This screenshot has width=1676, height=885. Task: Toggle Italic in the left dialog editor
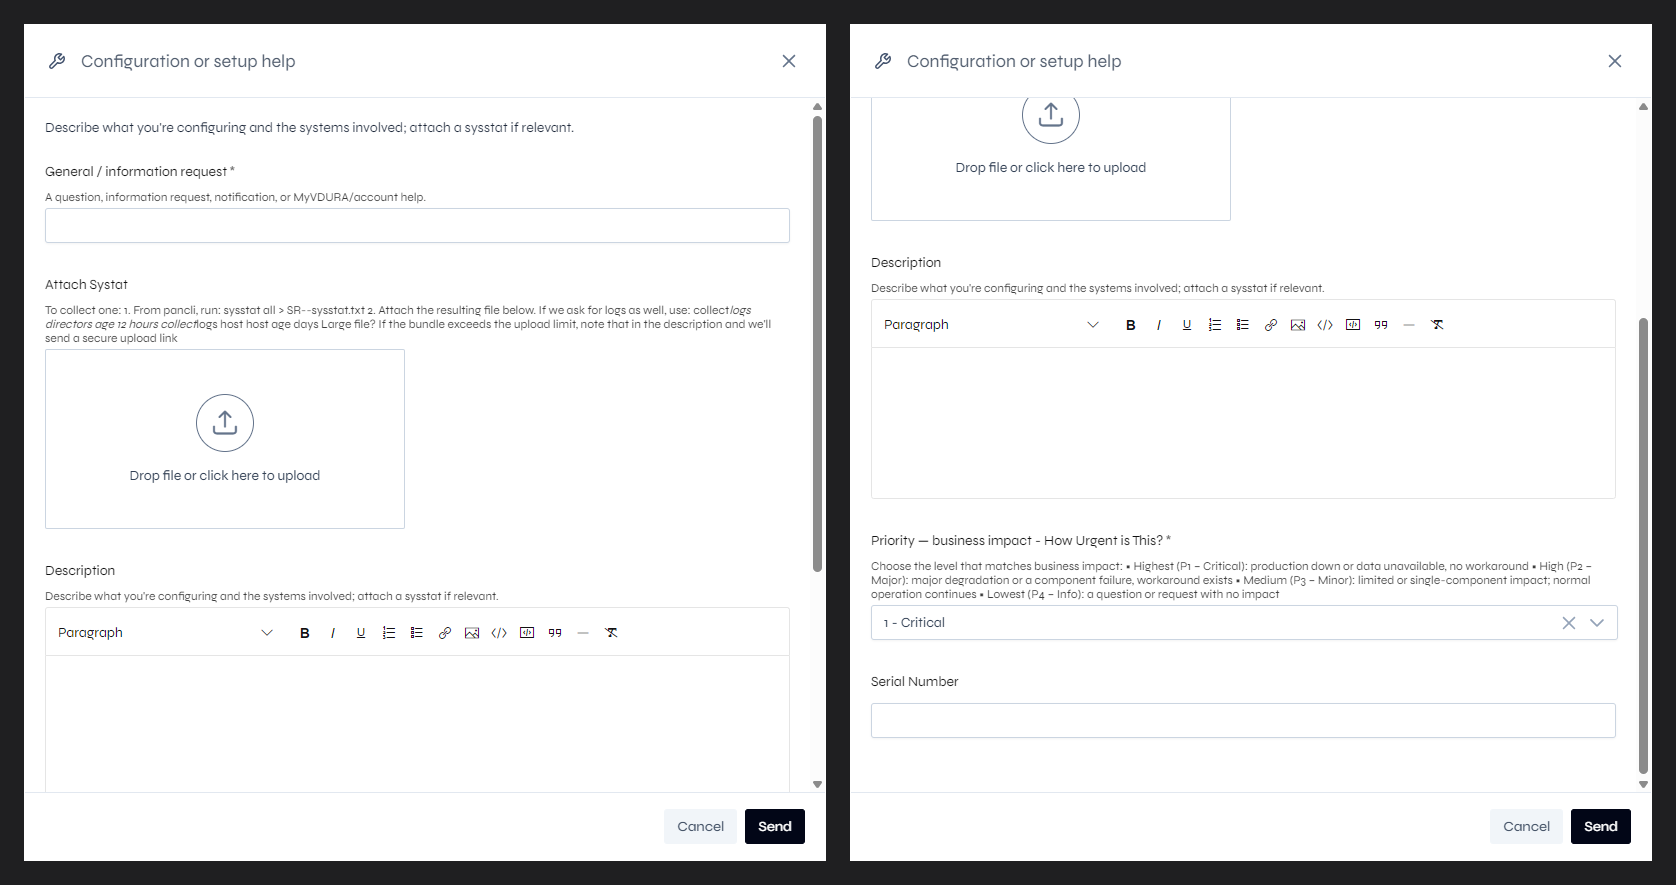pos(333,633)
